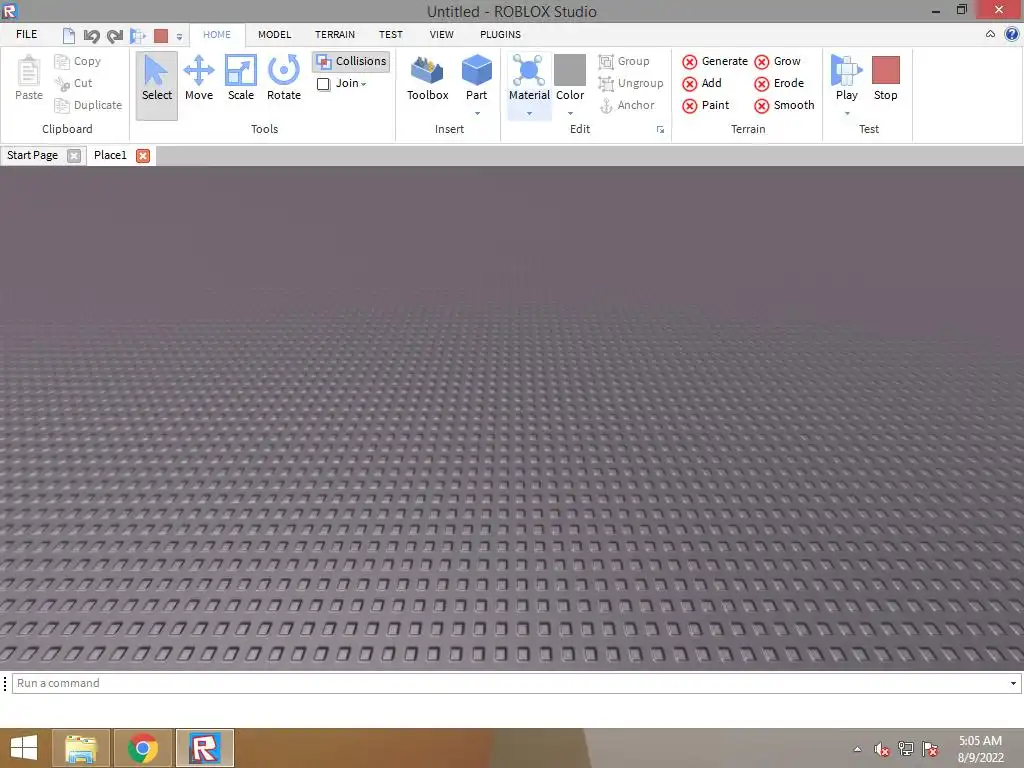Insert a new Part
This screenshot has height=768, width=1024.
coord(476,72)
